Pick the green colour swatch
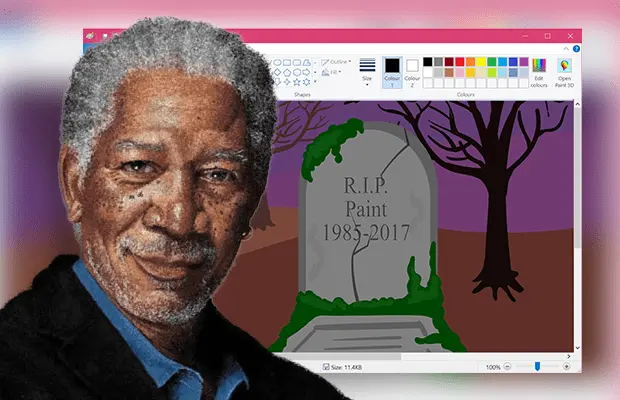Screen dimensions: 620x400 pos(492,62)
